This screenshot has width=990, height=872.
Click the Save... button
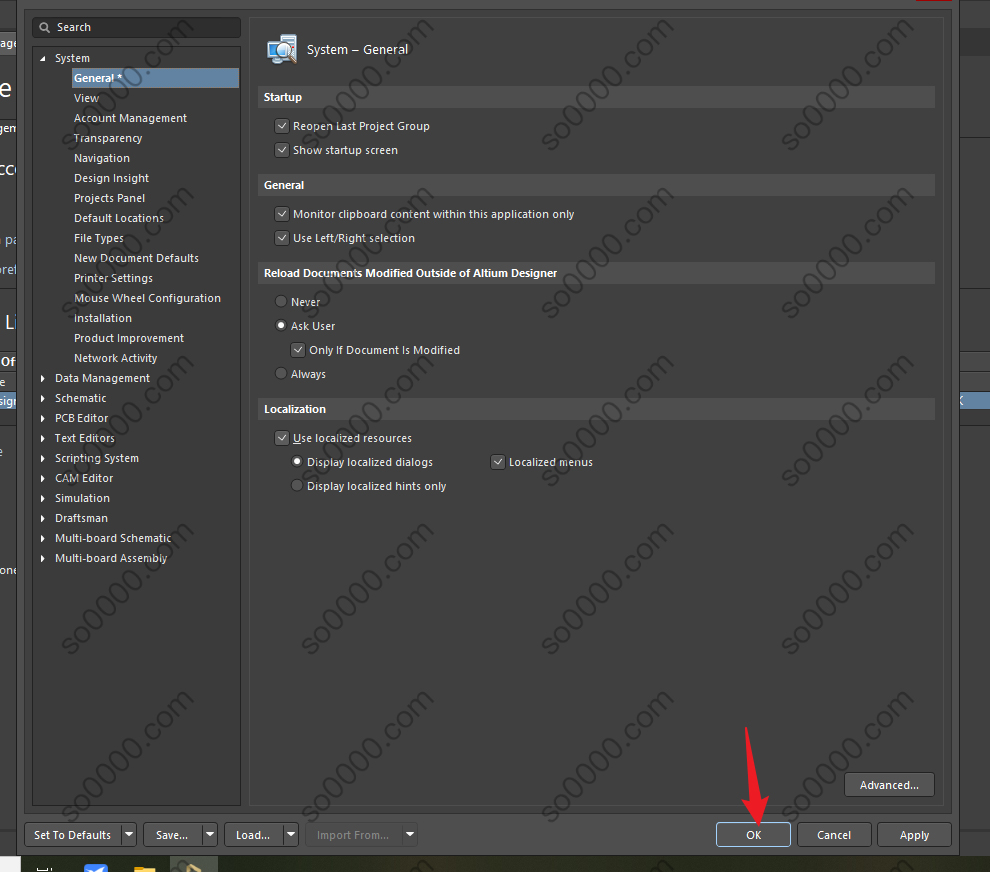[x=172, y=834]
